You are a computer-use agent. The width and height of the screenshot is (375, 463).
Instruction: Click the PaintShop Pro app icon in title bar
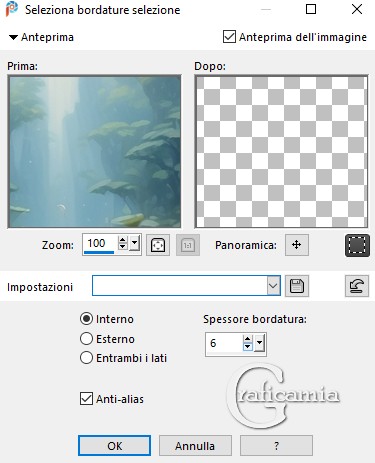[x=12, y=9]
